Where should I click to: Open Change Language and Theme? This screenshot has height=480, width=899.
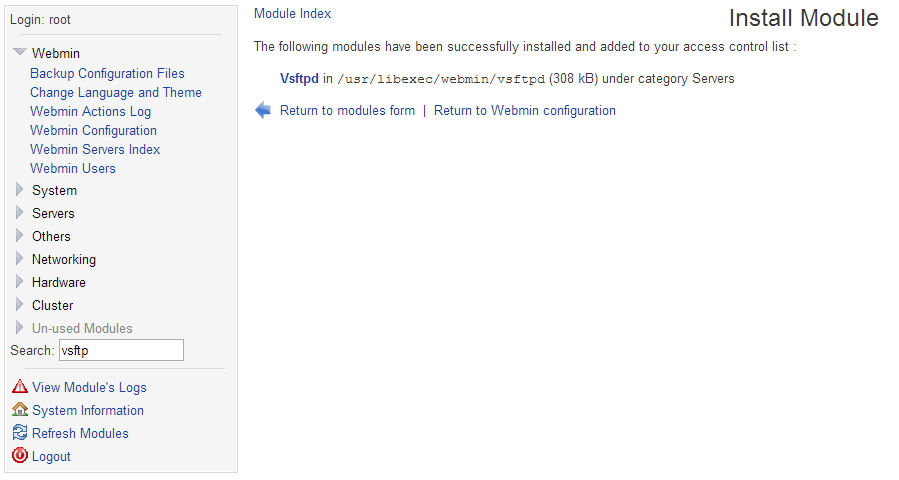pyautogui.click(x=116, y=92)
